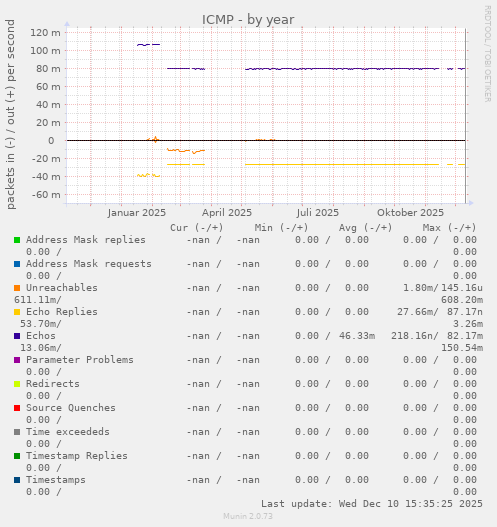Select the 'Address Mask requests' label
The height and width of the screenshot is (527, 497).
pyautogui.click(x=89, y=264)
